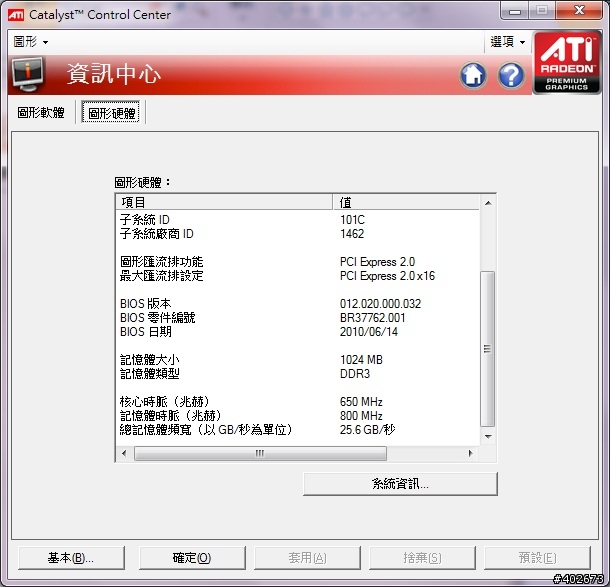Click the 系統資訊... button

(400, 484)
